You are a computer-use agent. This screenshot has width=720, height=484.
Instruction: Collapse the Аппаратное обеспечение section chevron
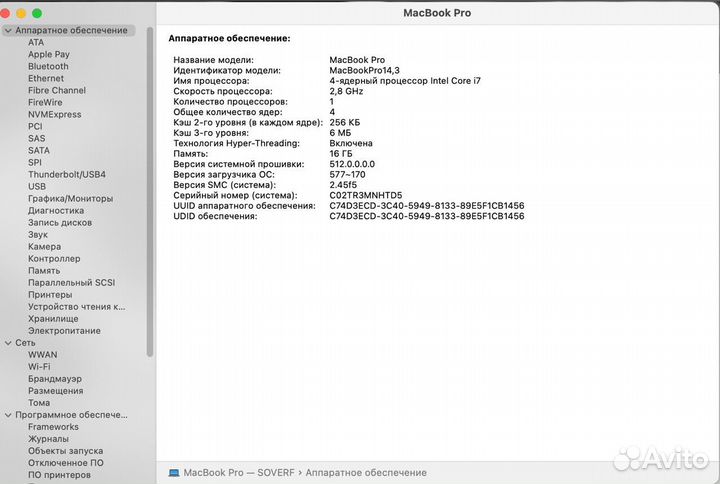point(8,30)
